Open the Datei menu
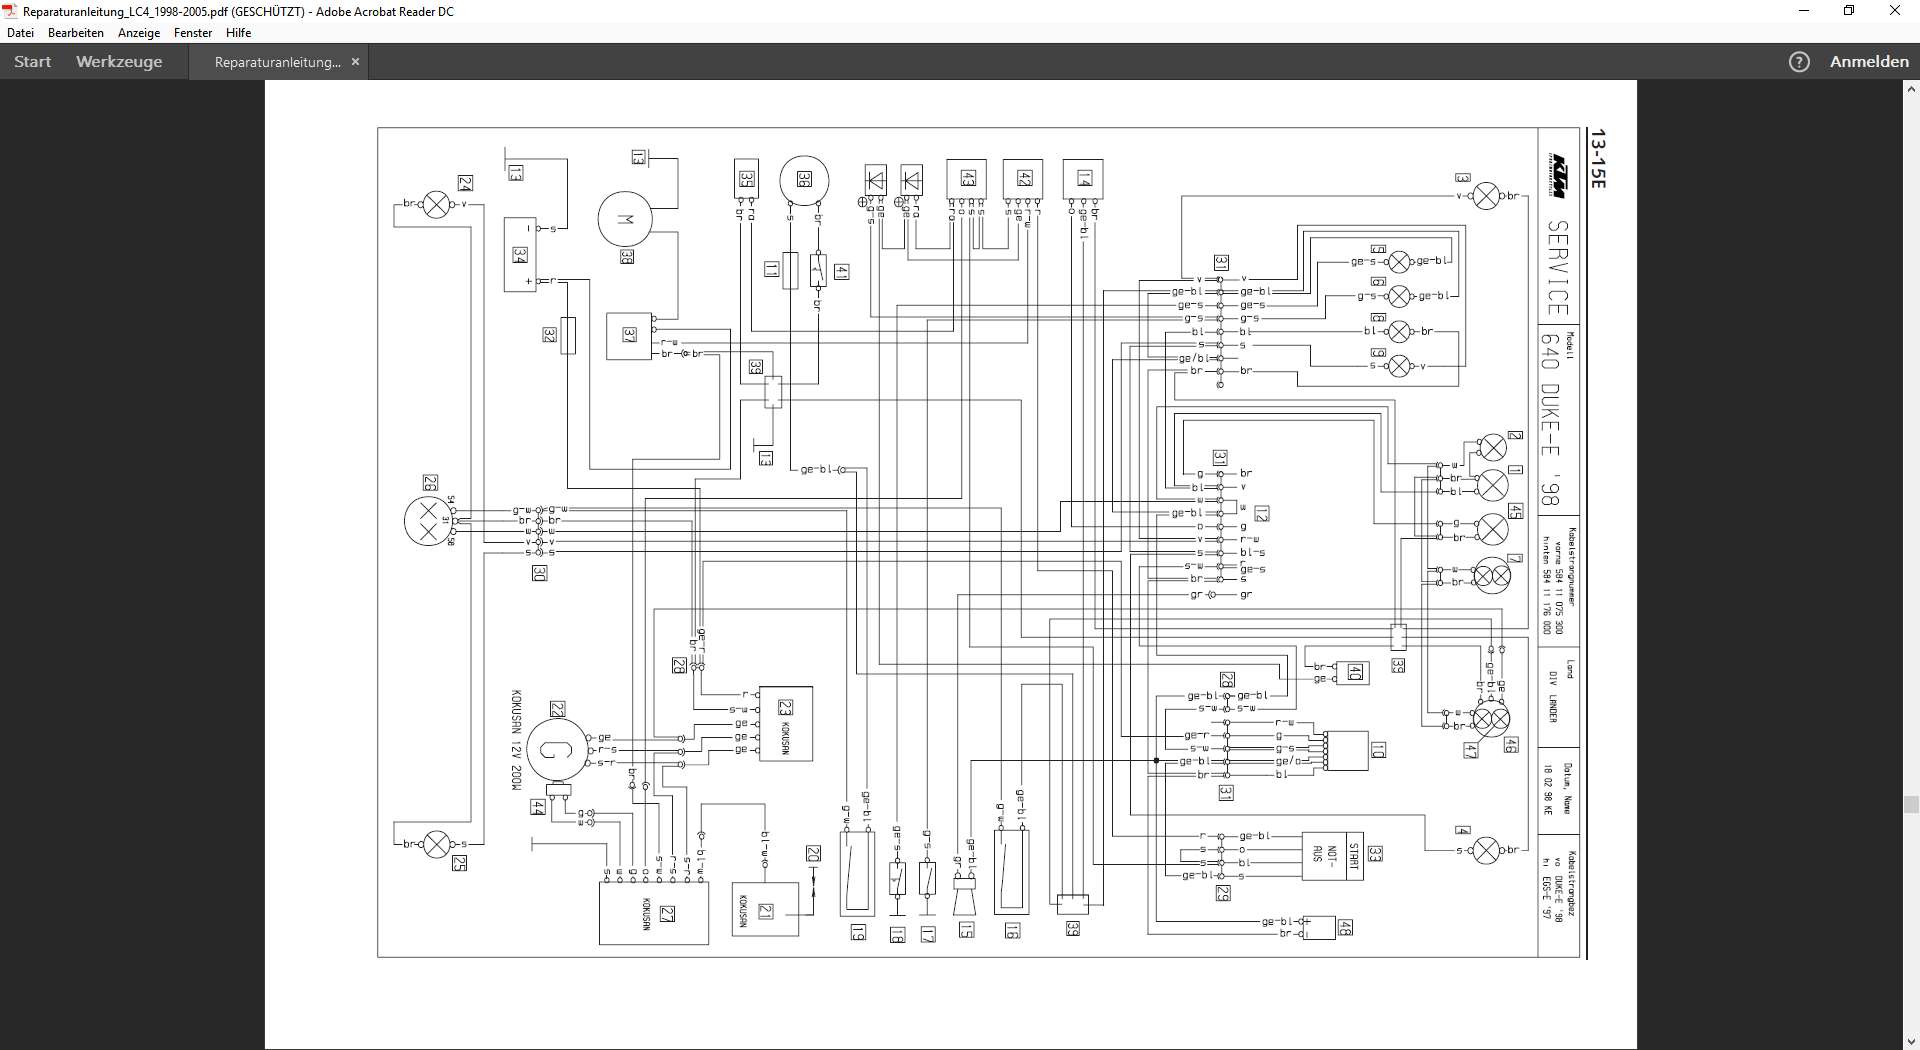This screenshot has width=1920, height=1050. pos(20,33)
